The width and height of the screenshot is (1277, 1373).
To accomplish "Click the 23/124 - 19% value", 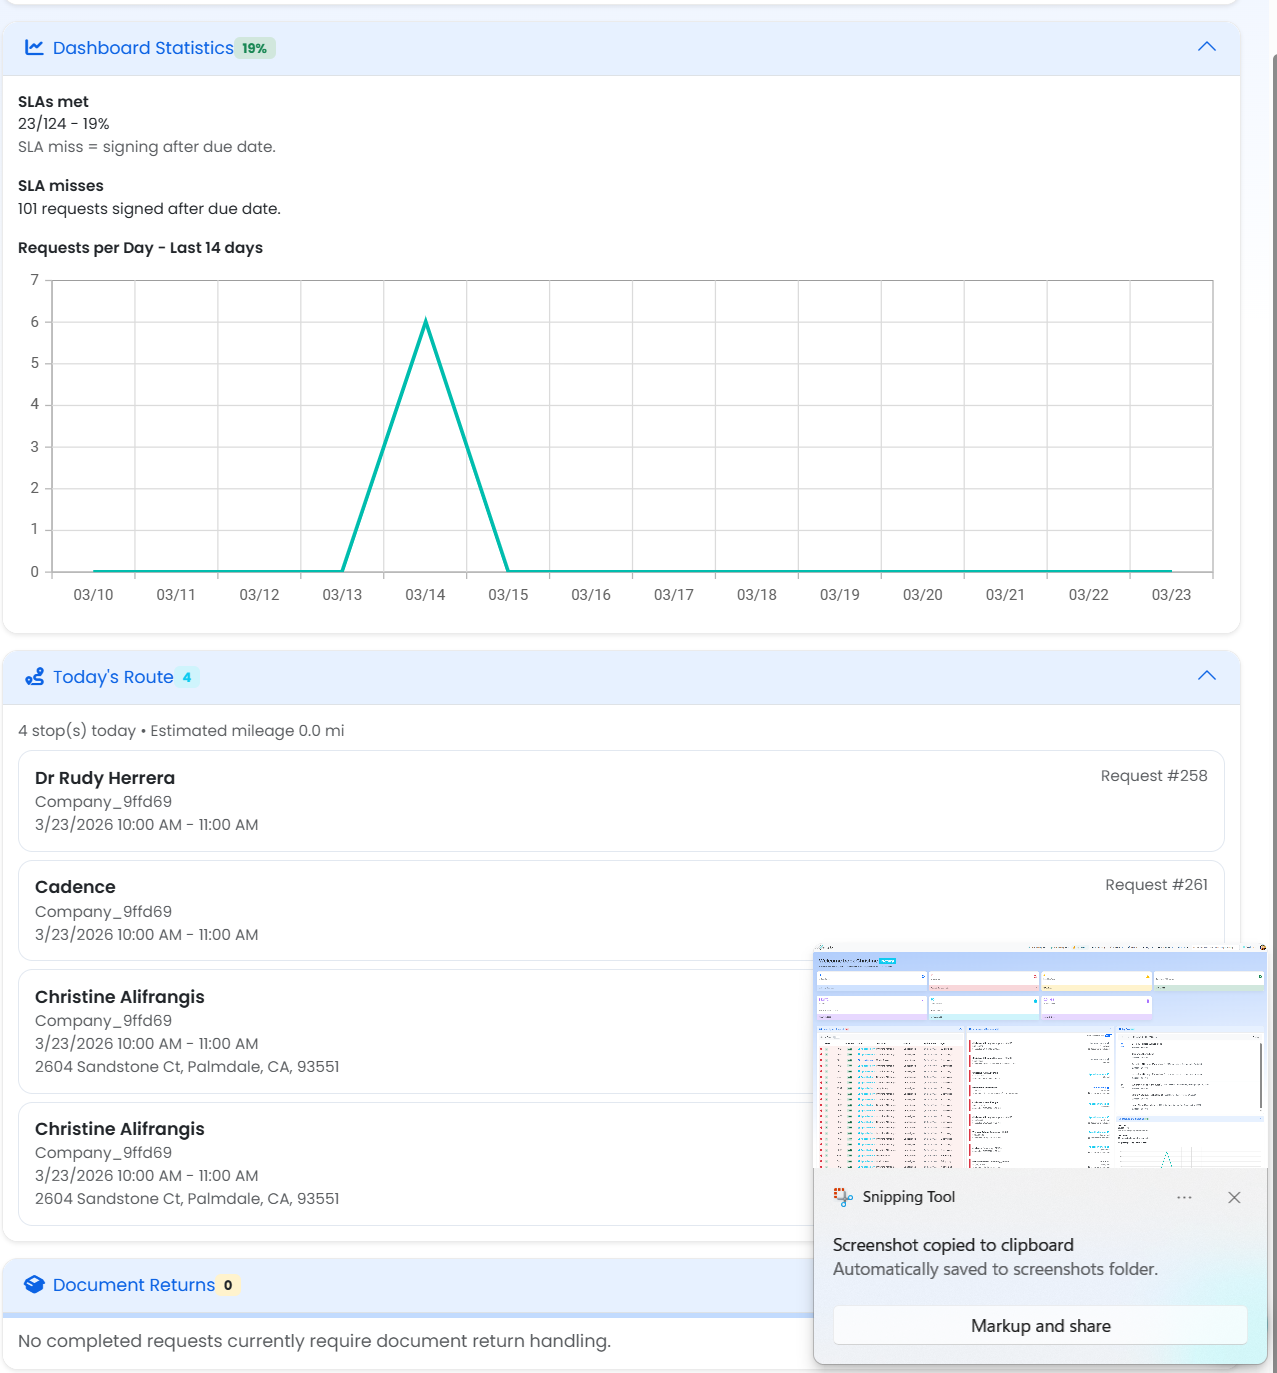I will point(64,124).
